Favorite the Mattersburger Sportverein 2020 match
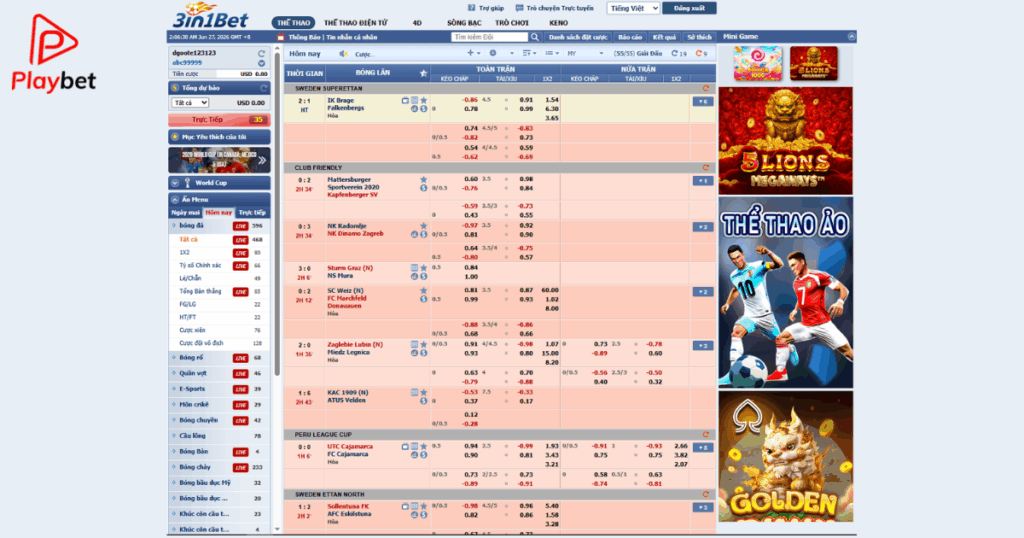 (424, 180)
